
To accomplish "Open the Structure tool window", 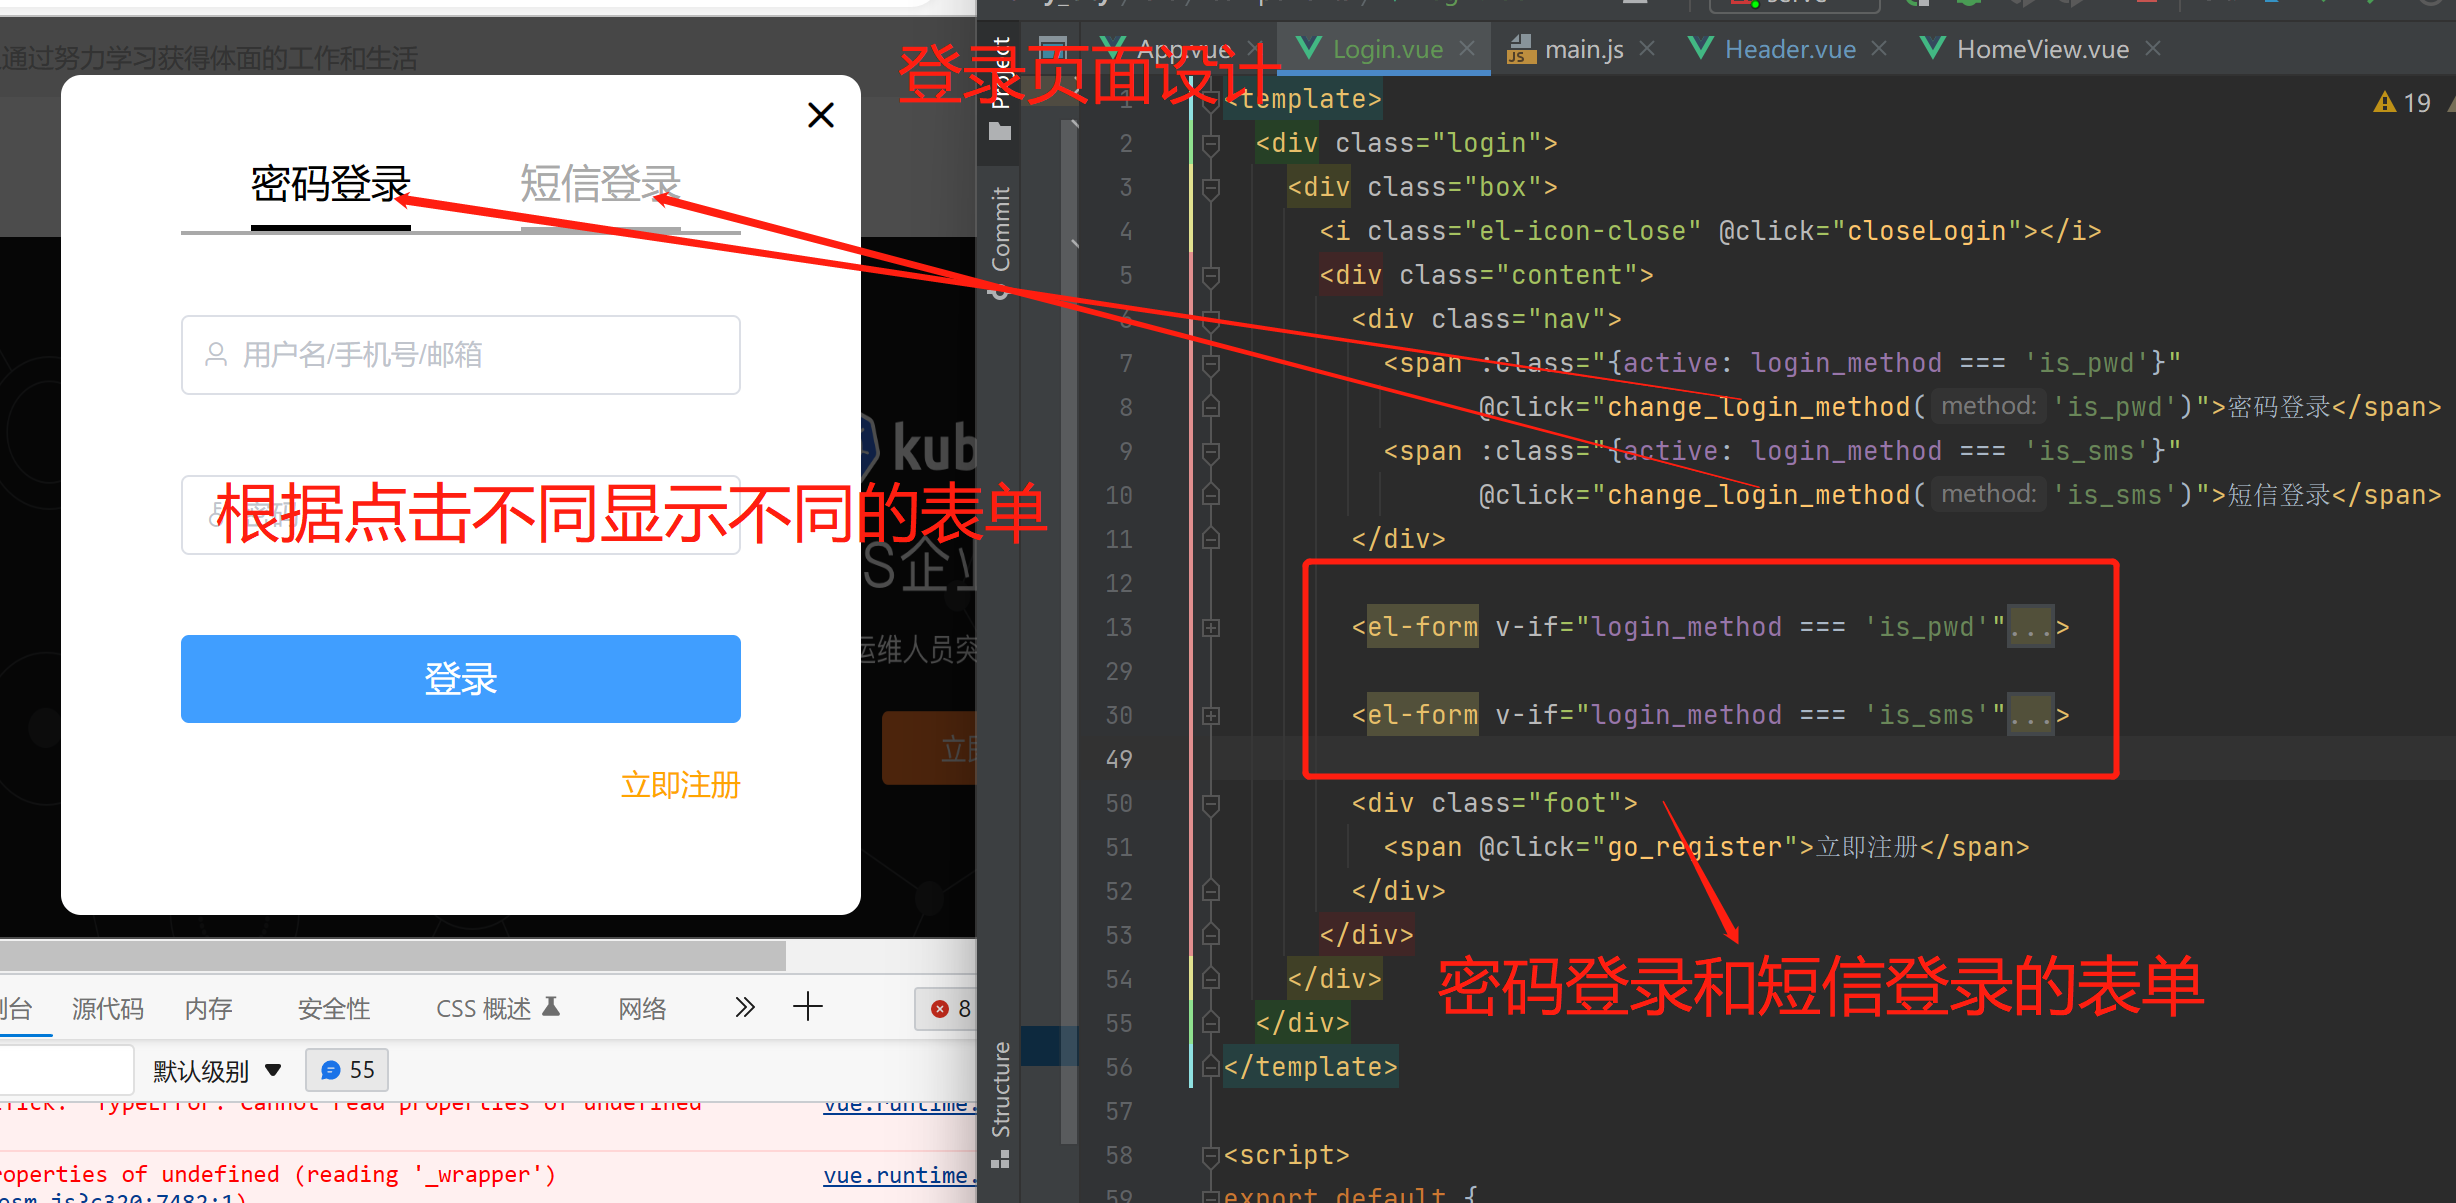I will (1000, 1090).
